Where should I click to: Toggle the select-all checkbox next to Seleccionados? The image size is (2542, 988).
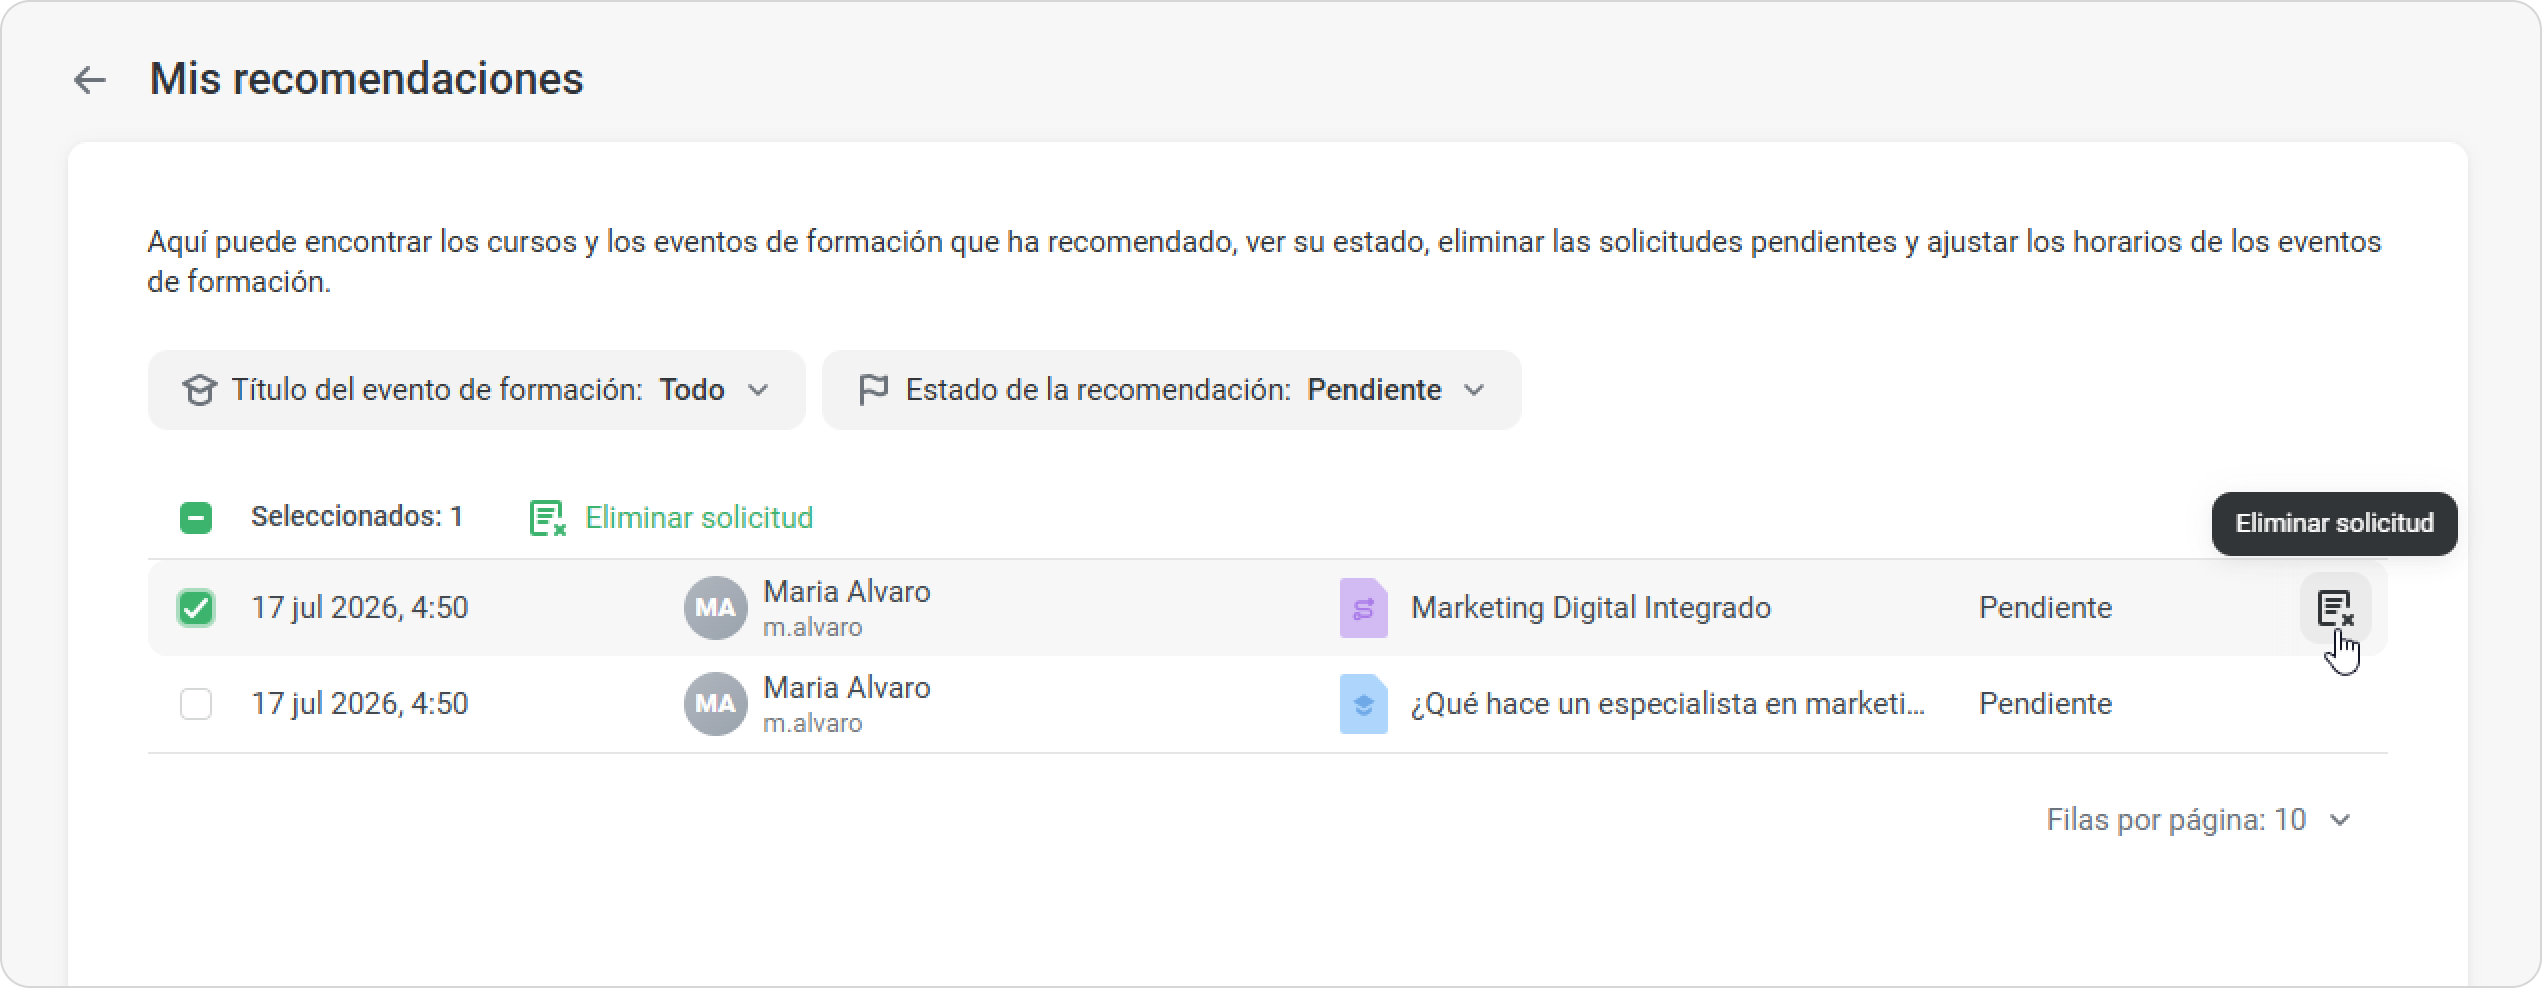coord(196,518)
